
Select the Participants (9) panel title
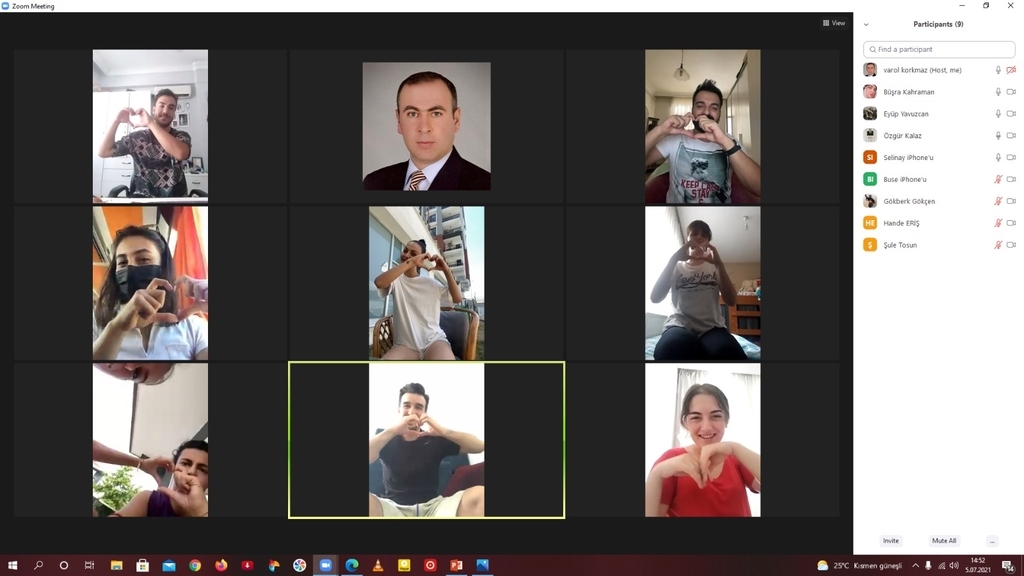[x=938, y=24]
